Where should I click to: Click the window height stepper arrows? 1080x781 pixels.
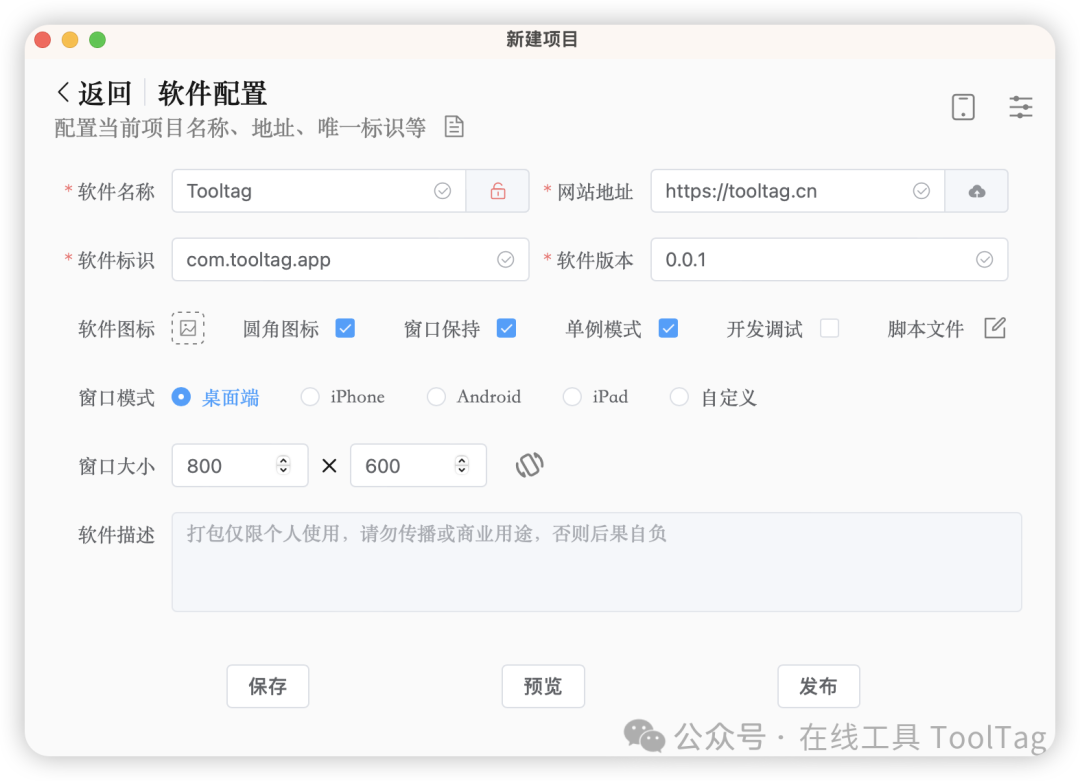[x=461, y=465]
